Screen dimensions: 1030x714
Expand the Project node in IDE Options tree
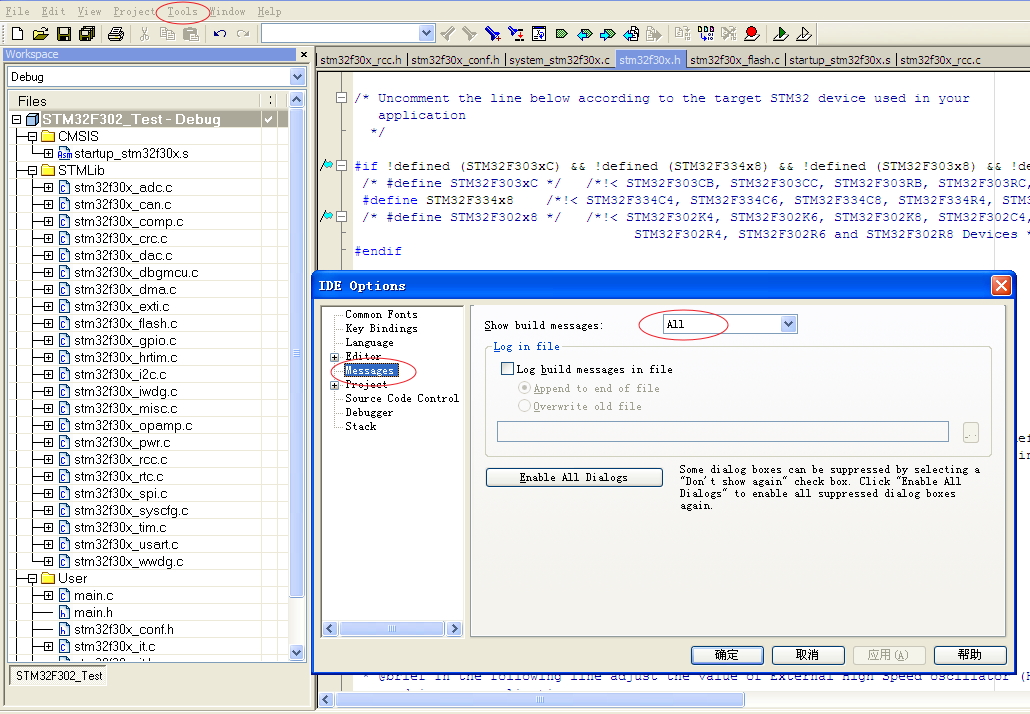point(334,386)
